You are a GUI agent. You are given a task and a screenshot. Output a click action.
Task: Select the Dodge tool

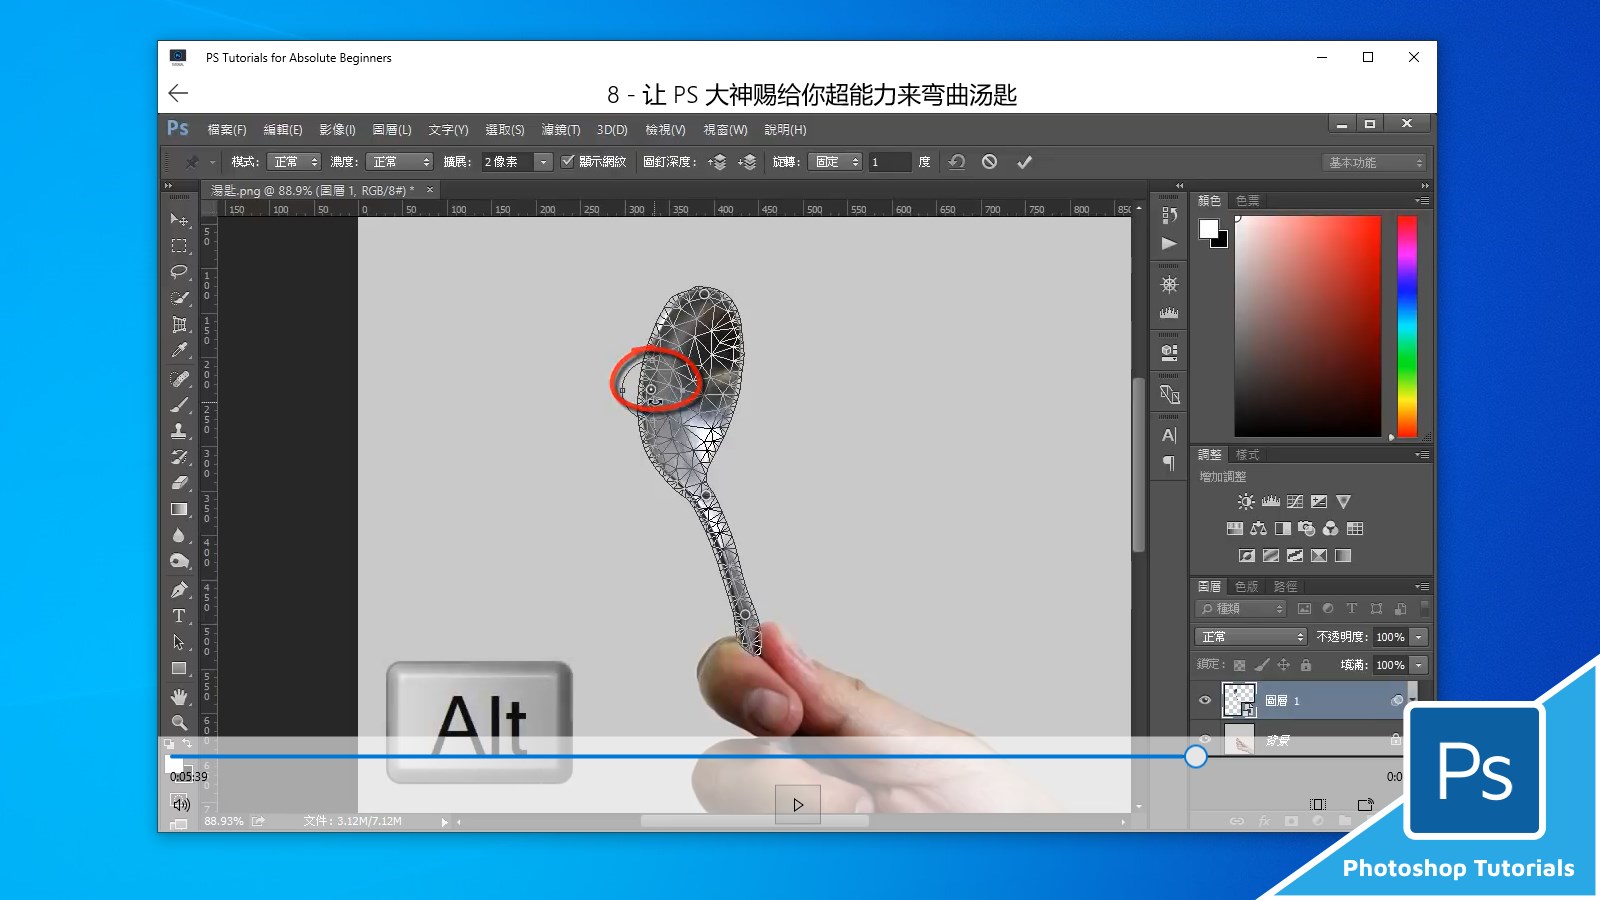coord(179,562)
